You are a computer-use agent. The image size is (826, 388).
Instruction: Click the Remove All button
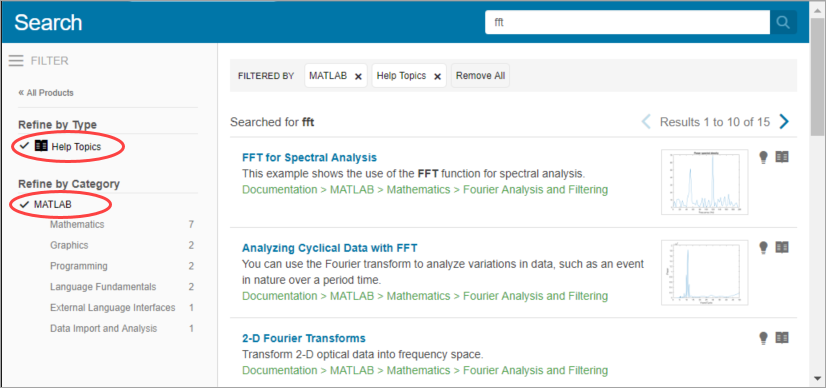(480, 76)
